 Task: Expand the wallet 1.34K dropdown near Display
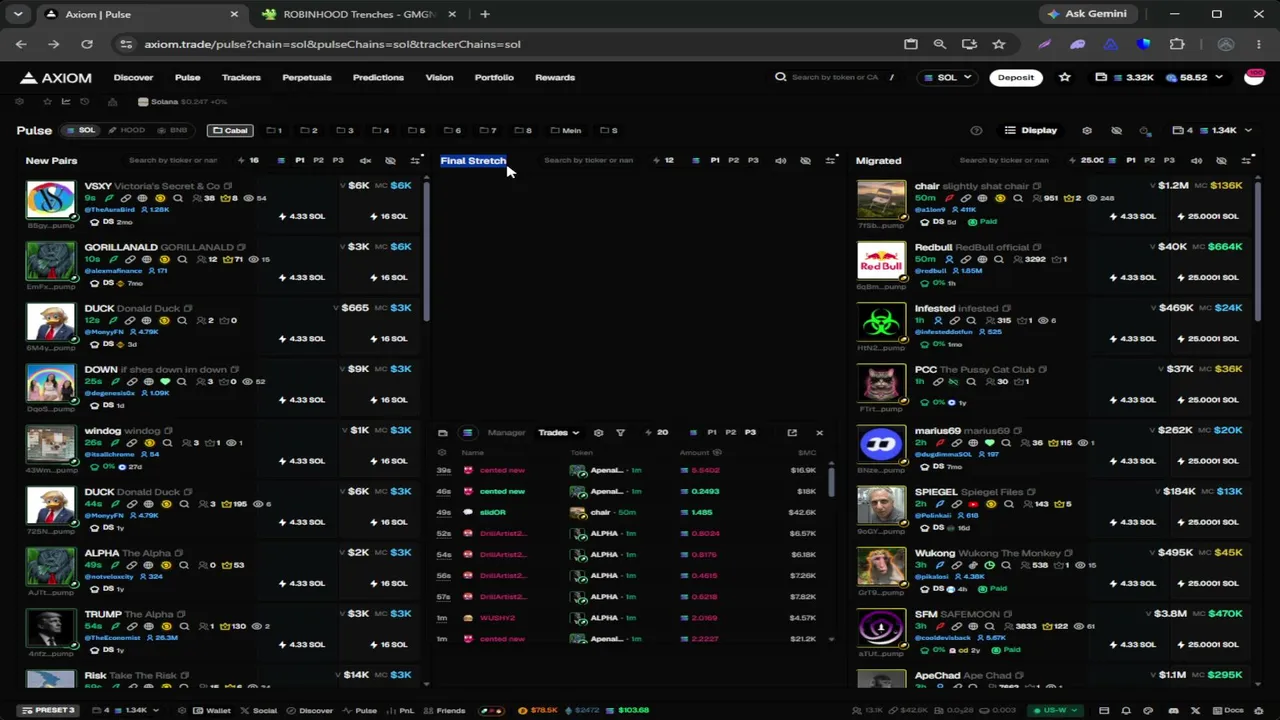1213,130
